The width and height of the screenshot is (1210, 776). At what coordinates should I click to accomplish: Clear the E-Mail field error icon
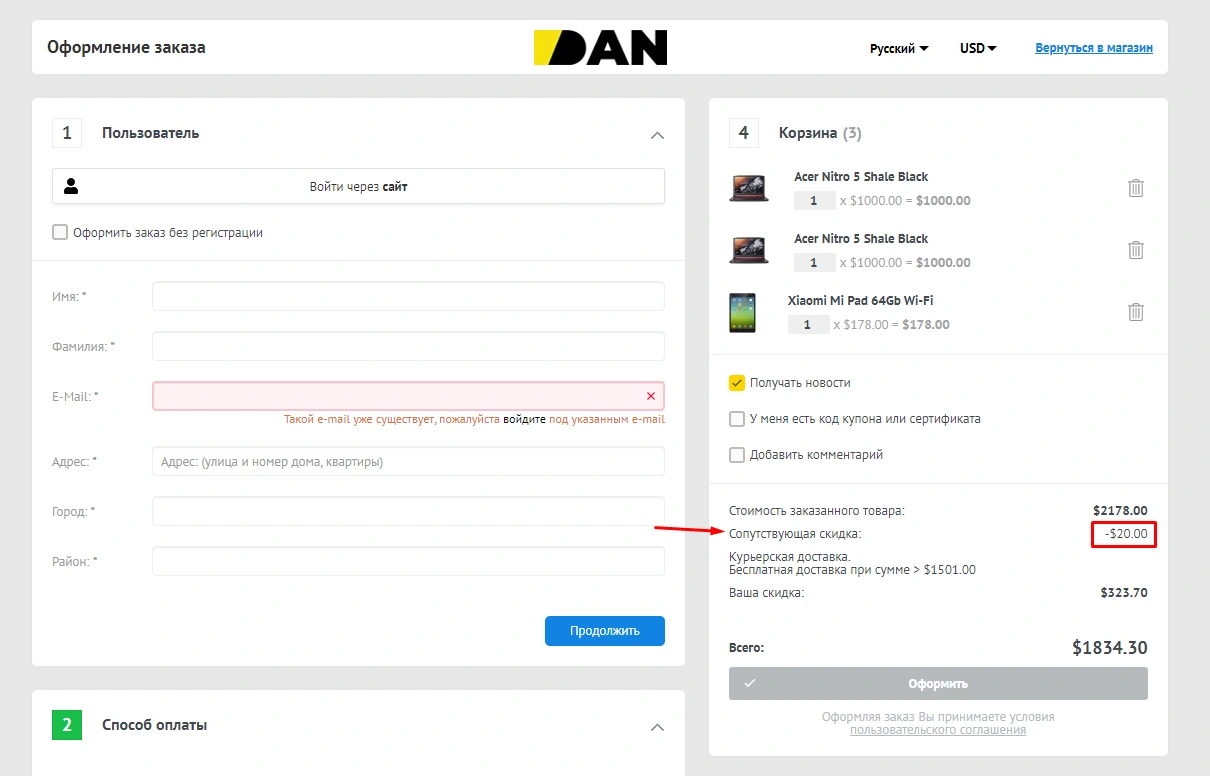click(x=651, y=396)
